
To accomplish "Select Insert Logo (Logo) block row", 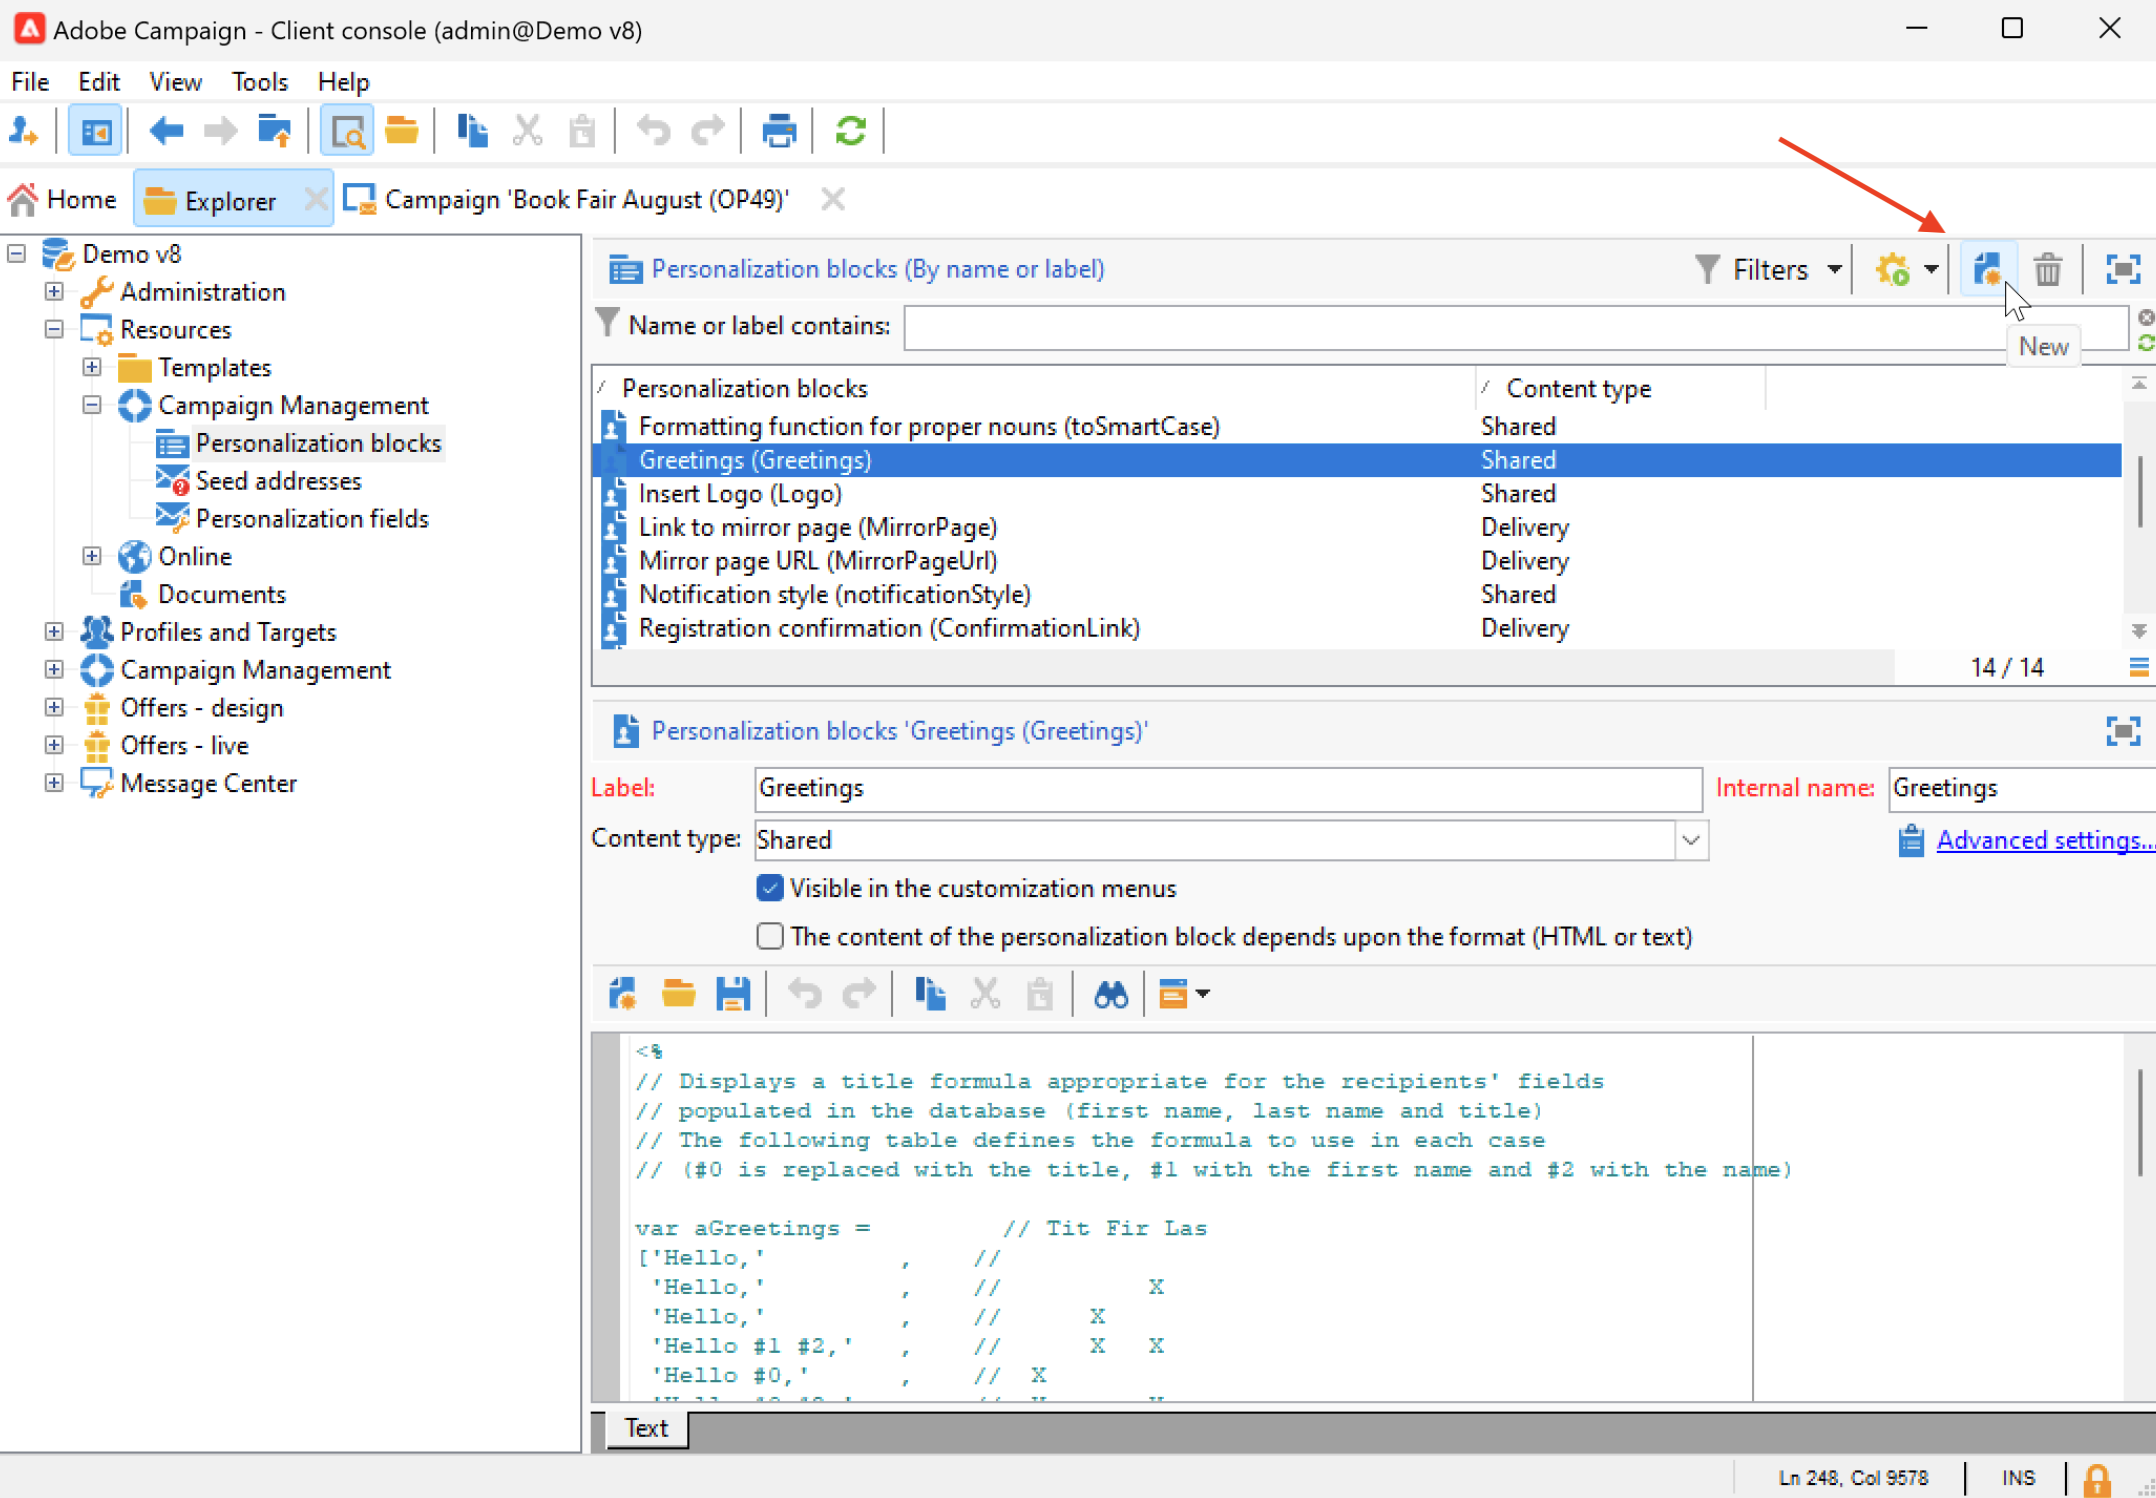I will (x=740, y=494).
